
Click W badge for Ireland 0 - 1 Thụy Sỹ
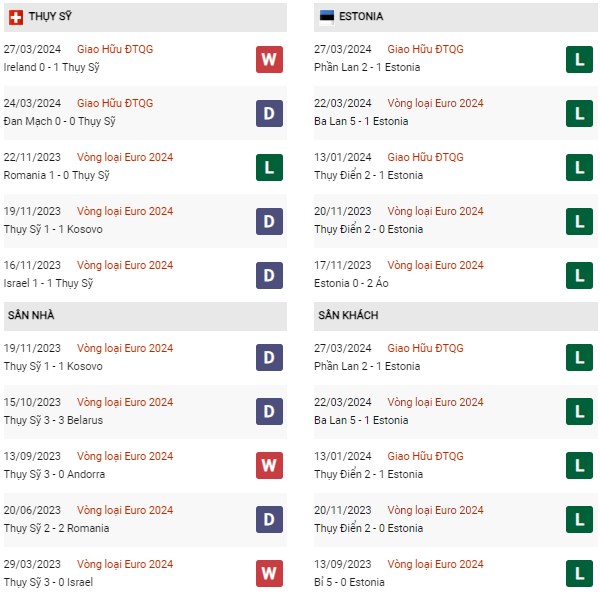[268, 59]
